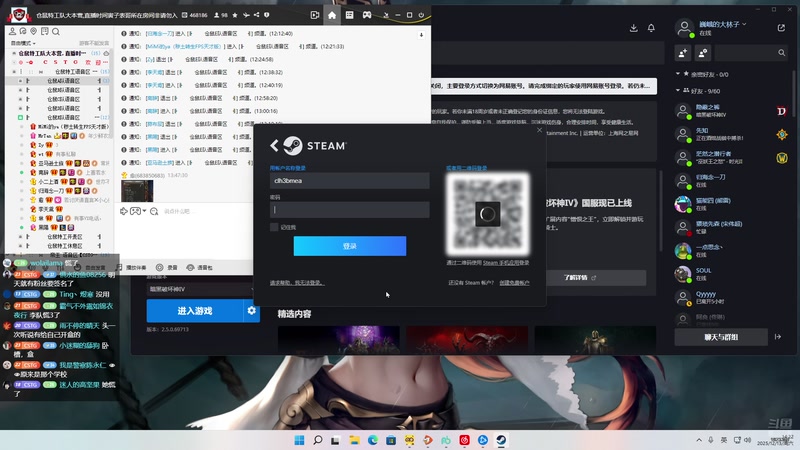Click the search magnifier in the YY channel toolbar

pos(56,32)
